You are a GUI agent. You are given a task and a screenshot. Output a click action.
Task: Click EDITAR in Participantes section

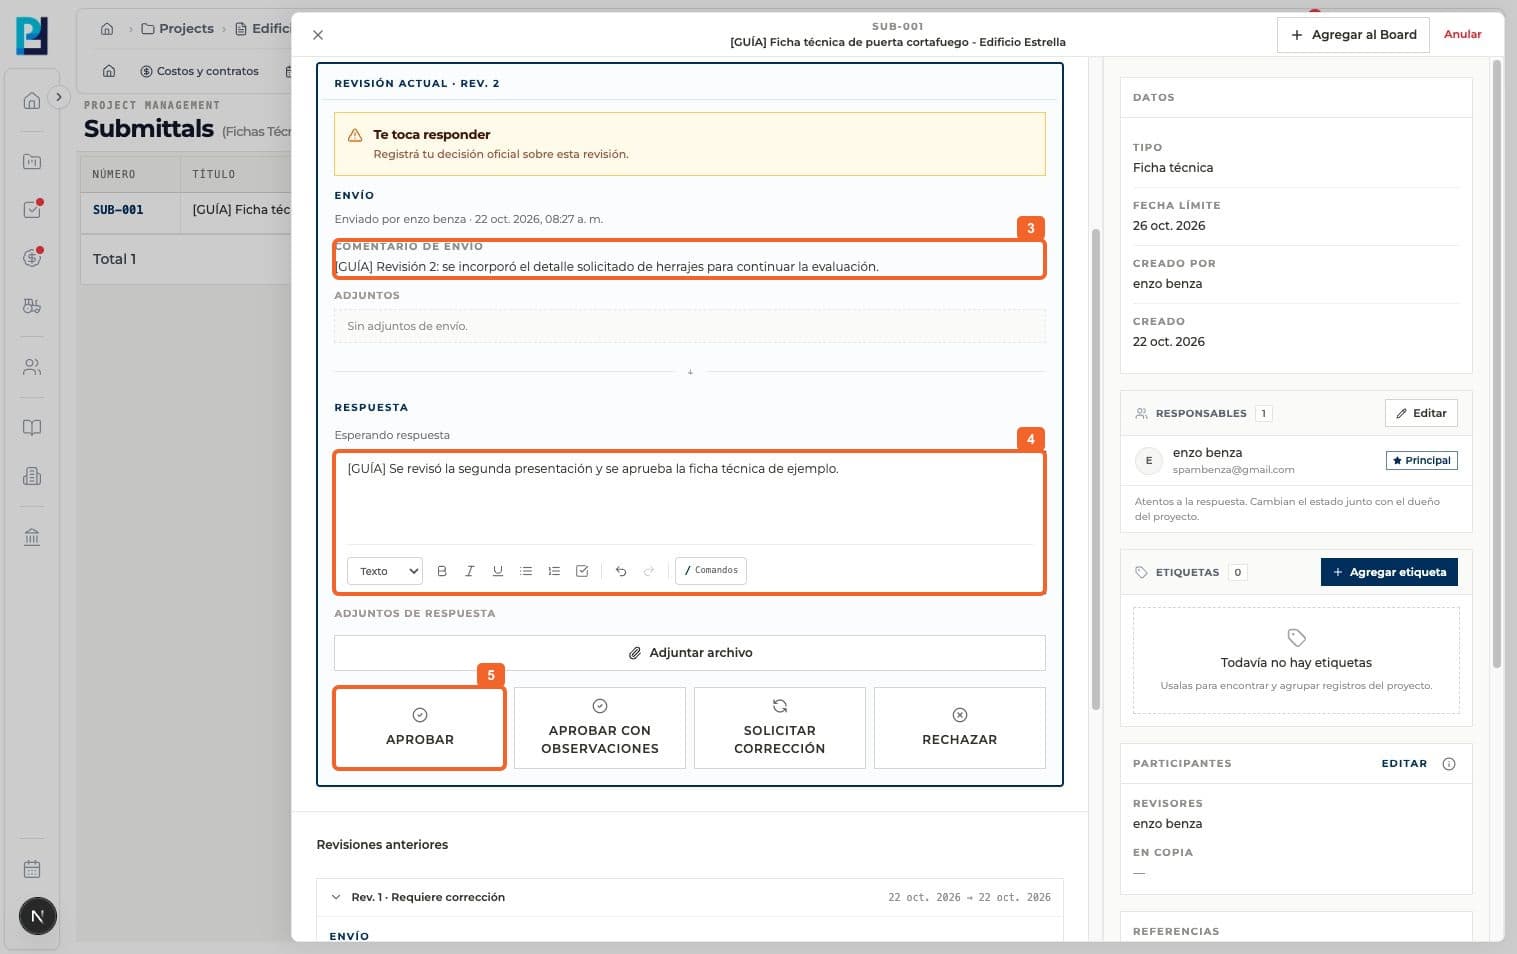[1404, 763]
